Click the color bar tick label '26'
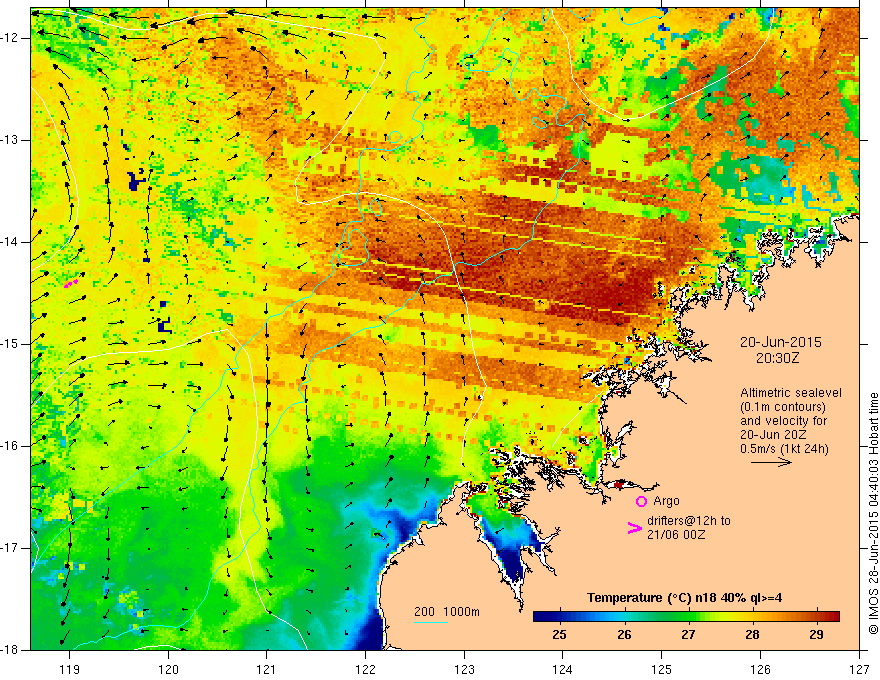This screenshot has height=680, width=880. 624,635
